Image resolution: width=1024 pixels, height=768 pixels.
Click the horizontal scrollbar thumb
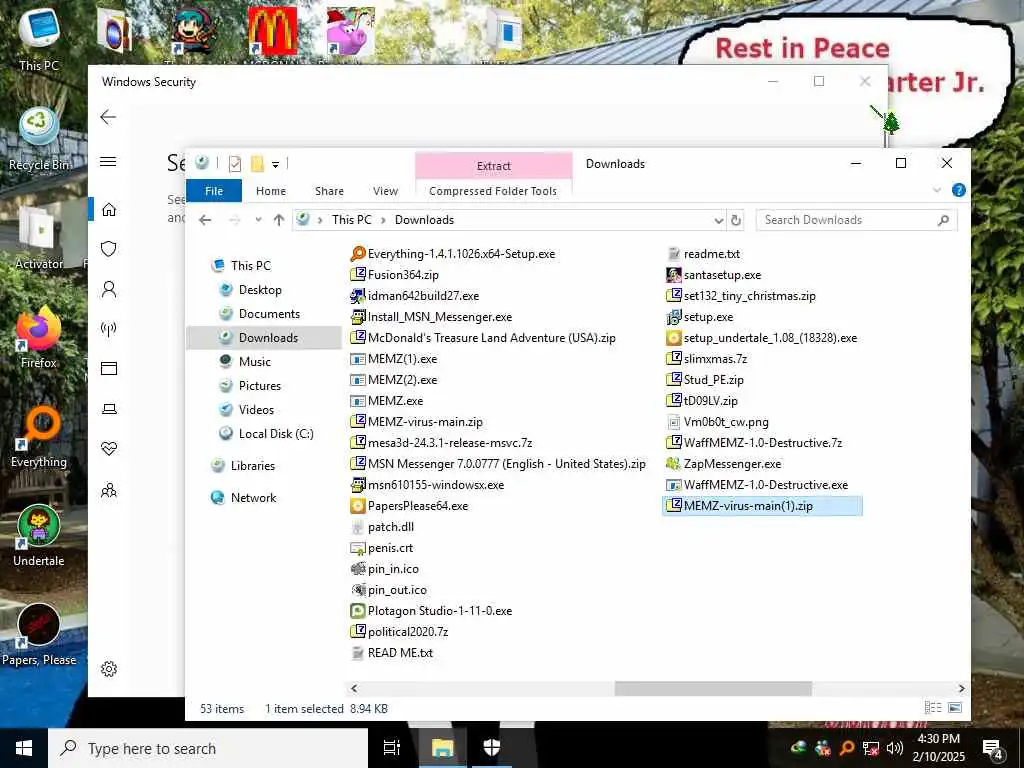tap(713, 688)
